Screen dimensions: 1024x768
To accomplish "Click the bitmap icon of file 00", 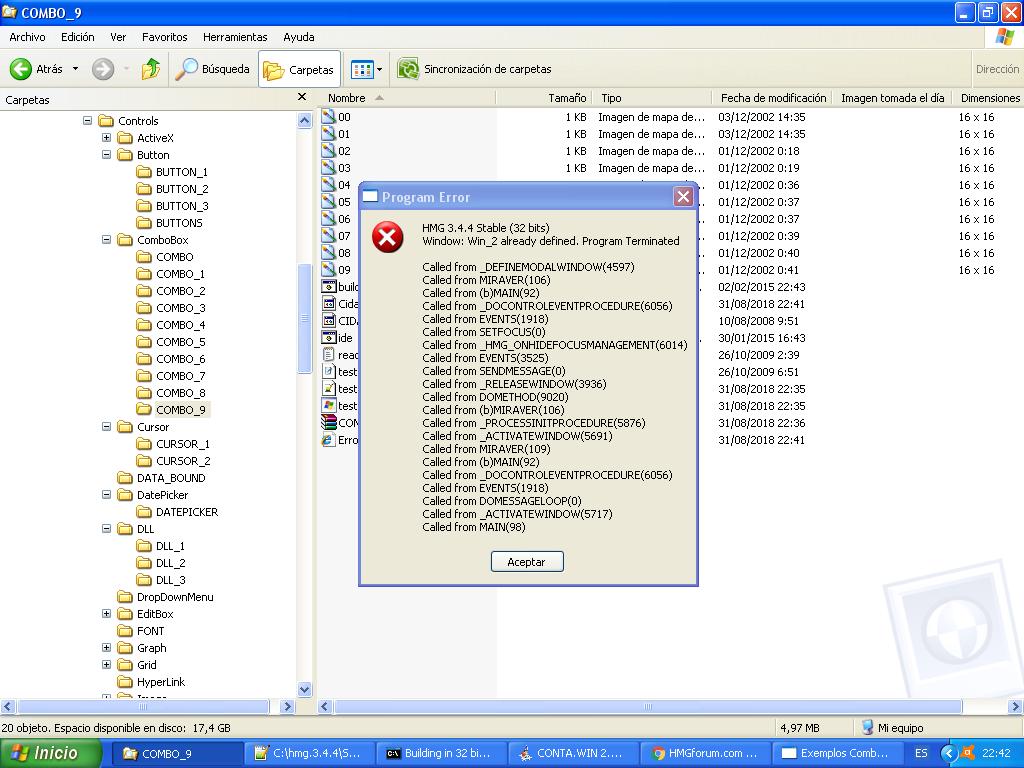I will click(x=328, y=117).
